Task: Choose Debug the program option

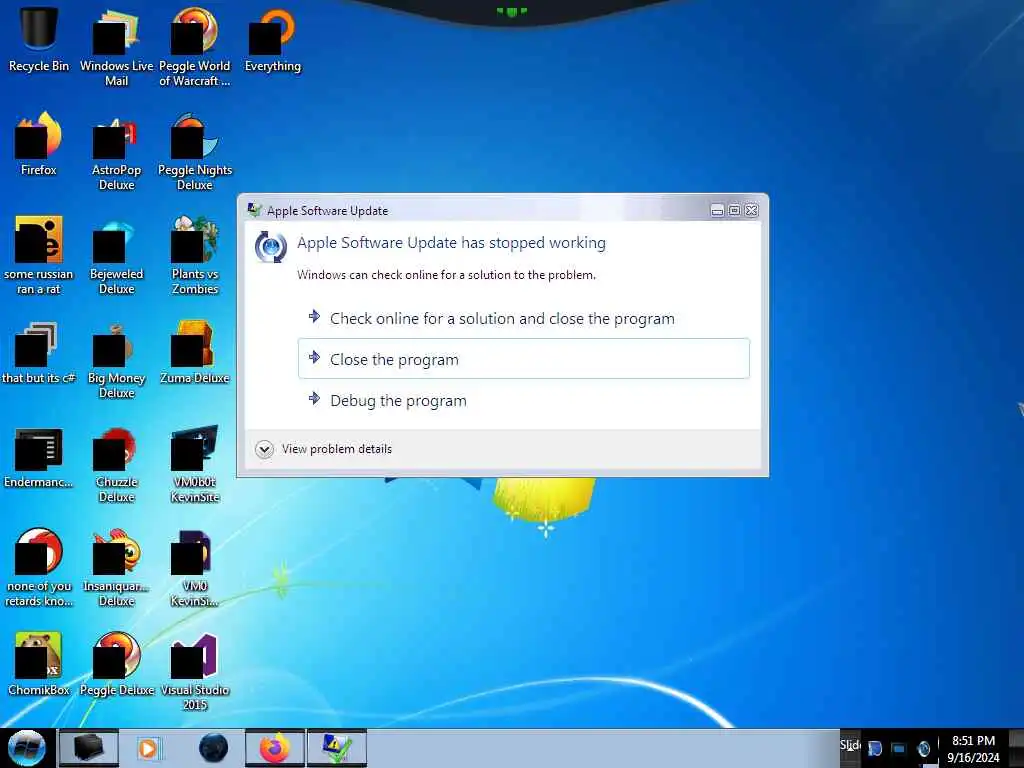Action: 524,400
